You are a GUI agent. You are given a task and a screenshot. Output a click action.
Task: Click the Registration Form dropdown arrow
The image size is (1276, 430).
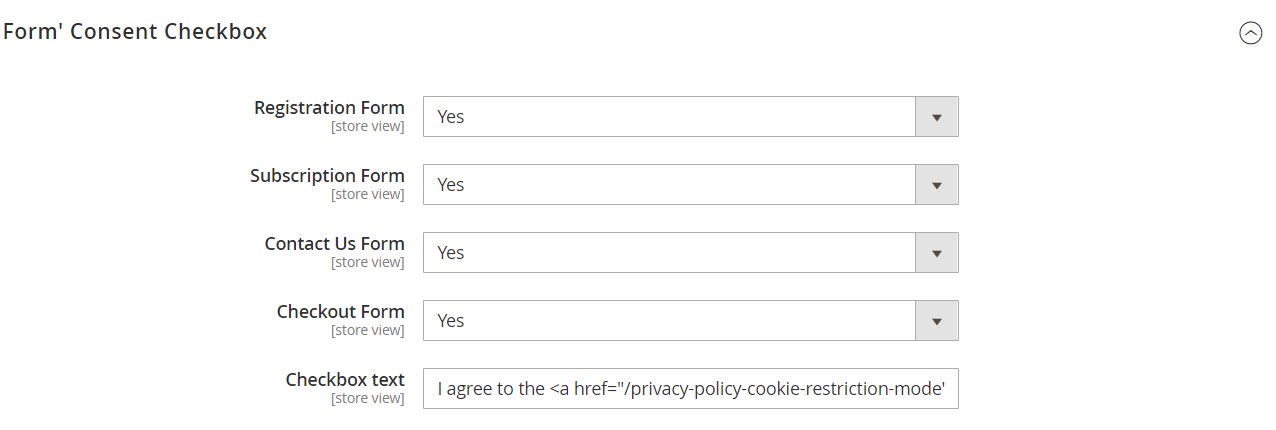click(937, 117)
